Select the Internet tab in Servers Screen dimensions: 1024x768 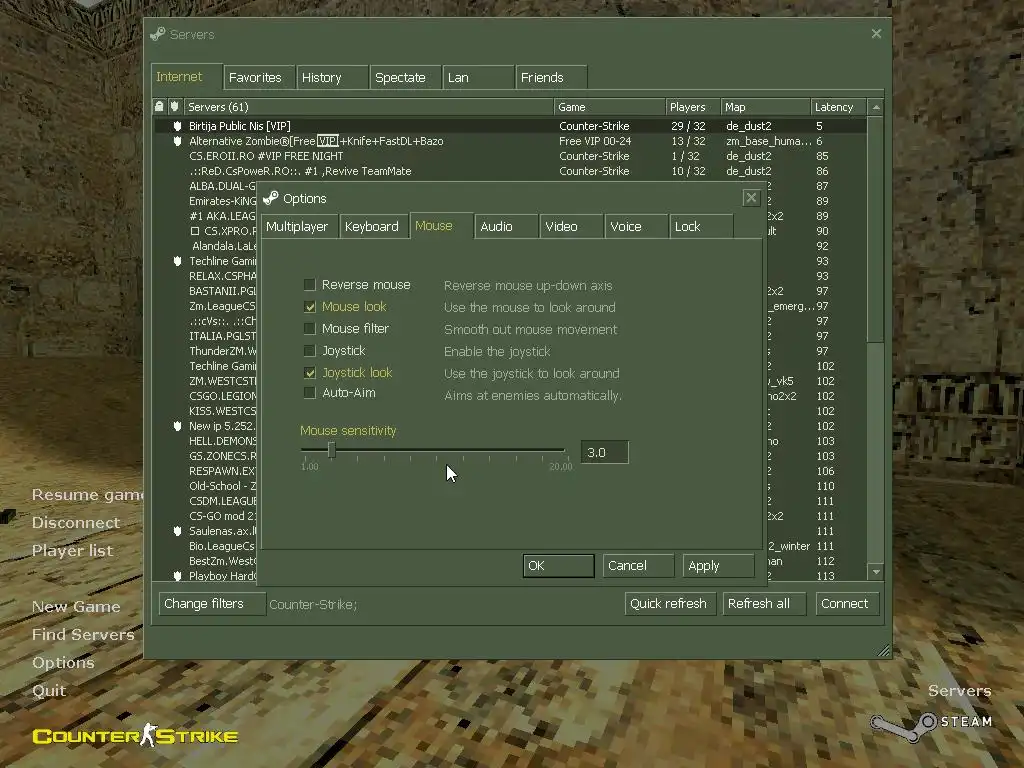tap(186, 76)
